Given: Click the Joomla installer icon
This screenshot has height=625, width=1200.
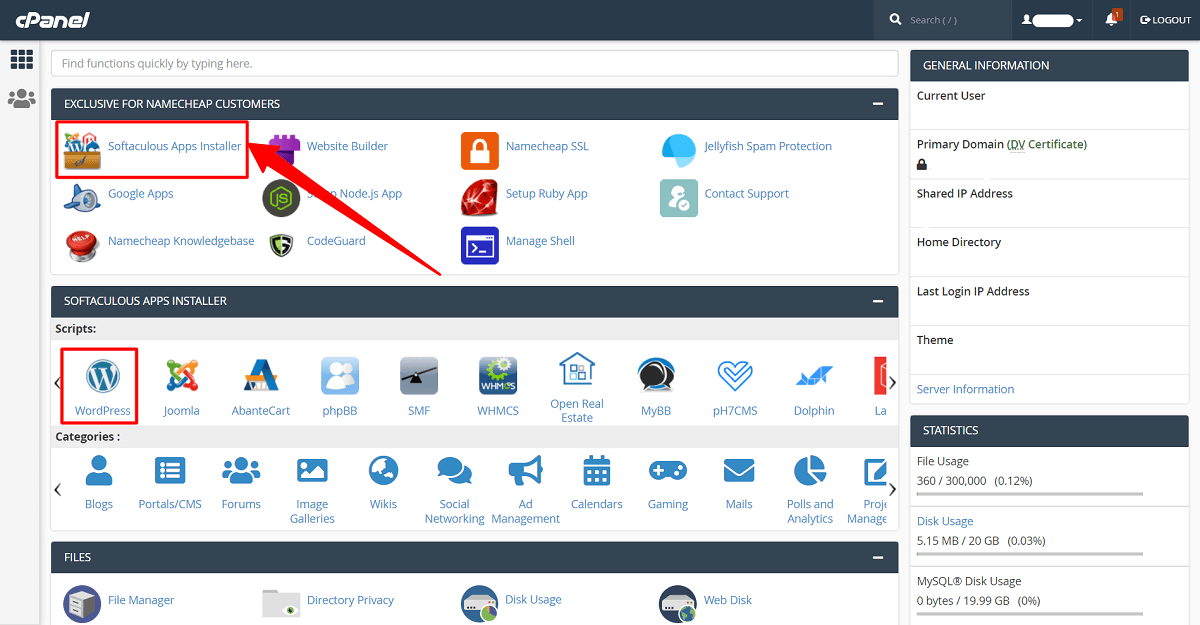Looking at the screenshot, I should click(x=182, y=377).
